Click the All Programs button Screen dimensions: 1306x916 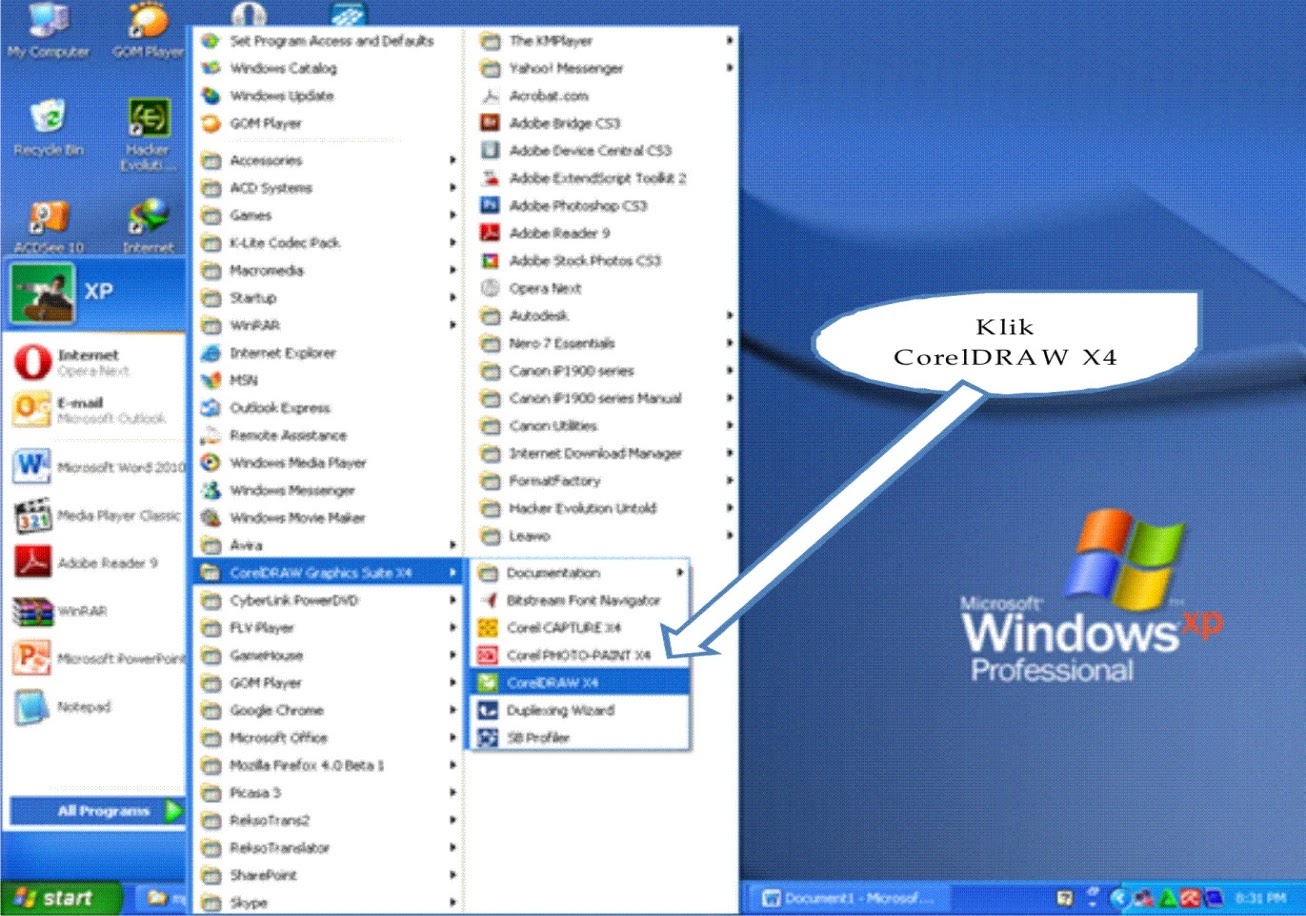97,811
